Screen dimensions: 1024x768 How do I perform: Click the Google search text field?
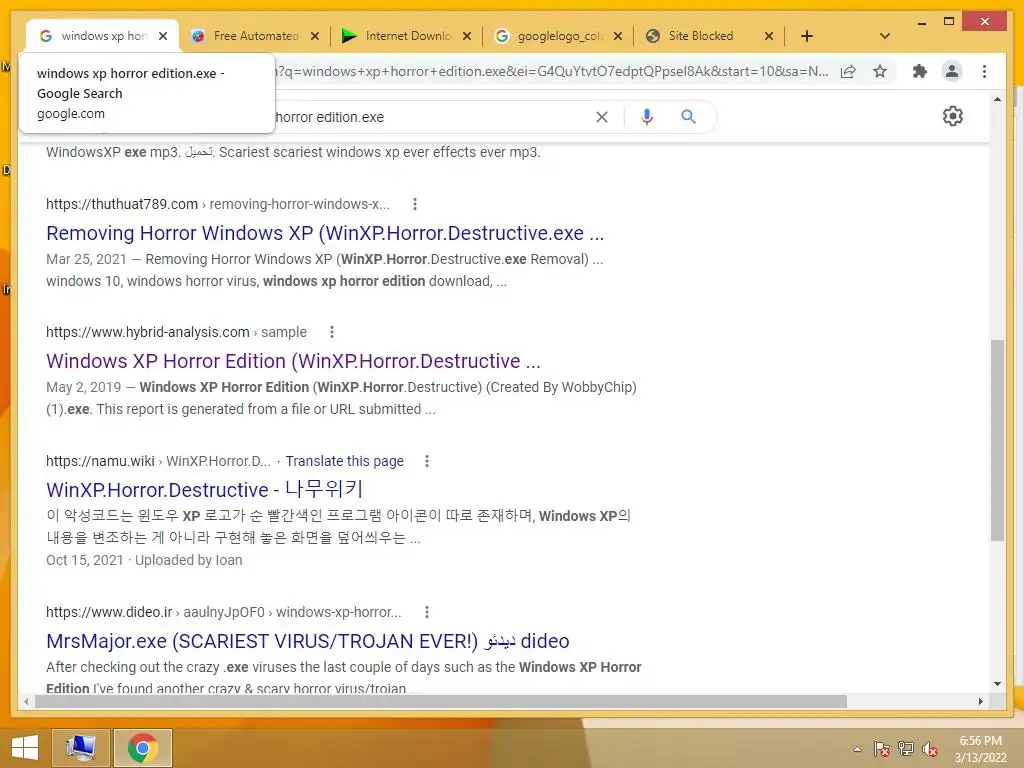(431, 117)
